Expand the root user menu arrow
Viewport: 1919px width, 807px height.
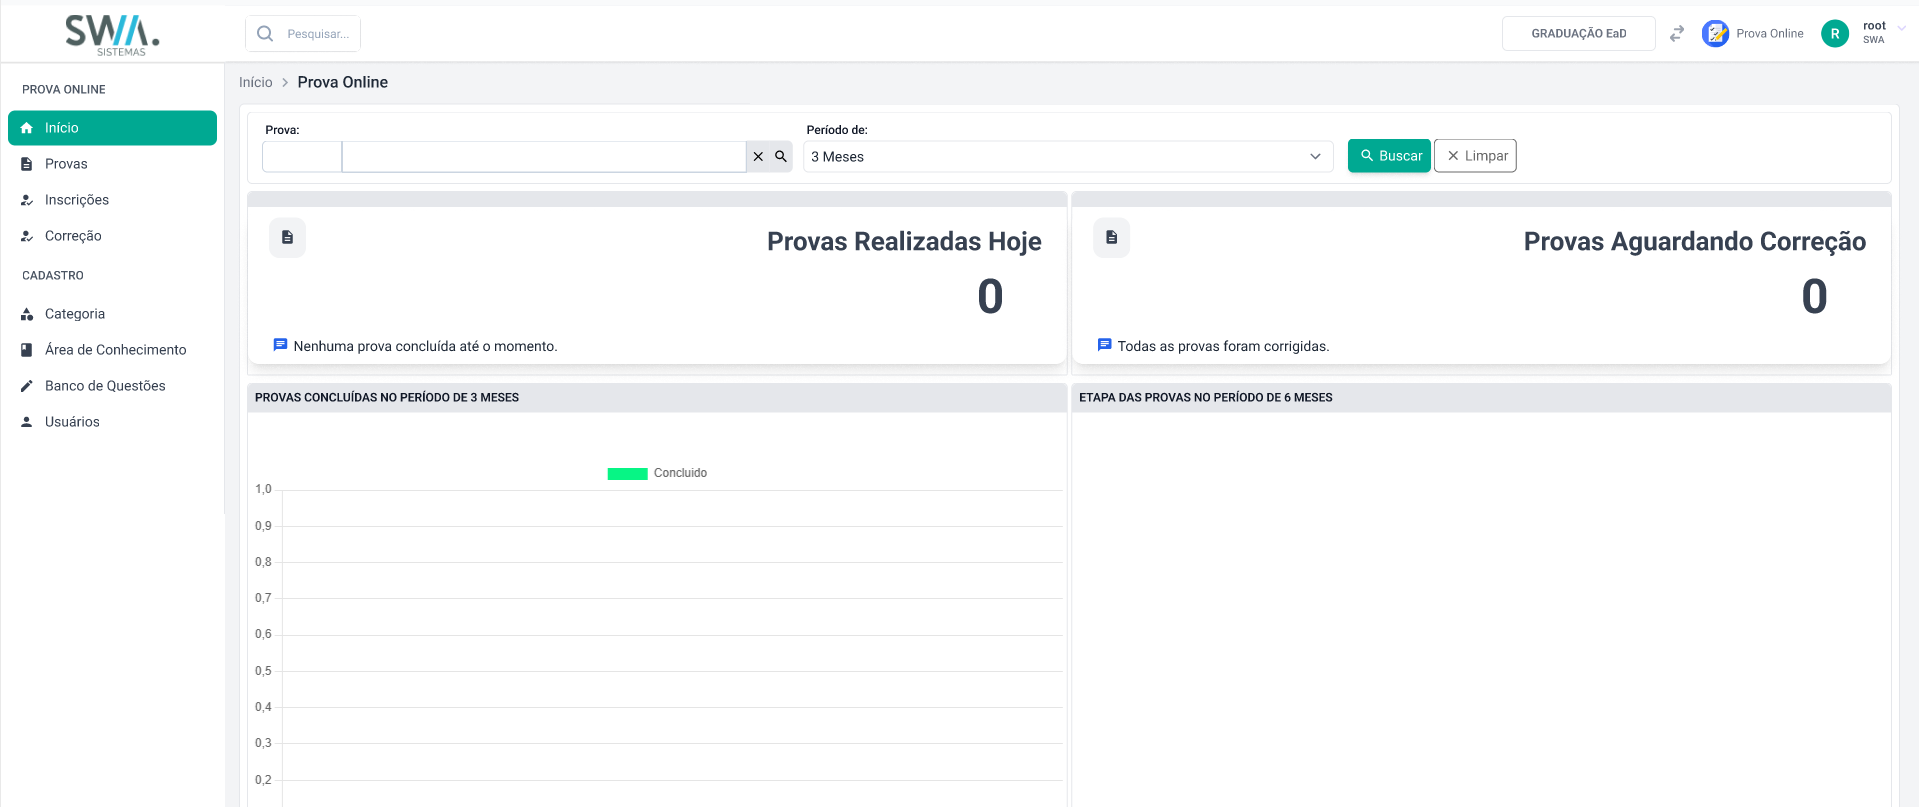[x=1901, y=28]
